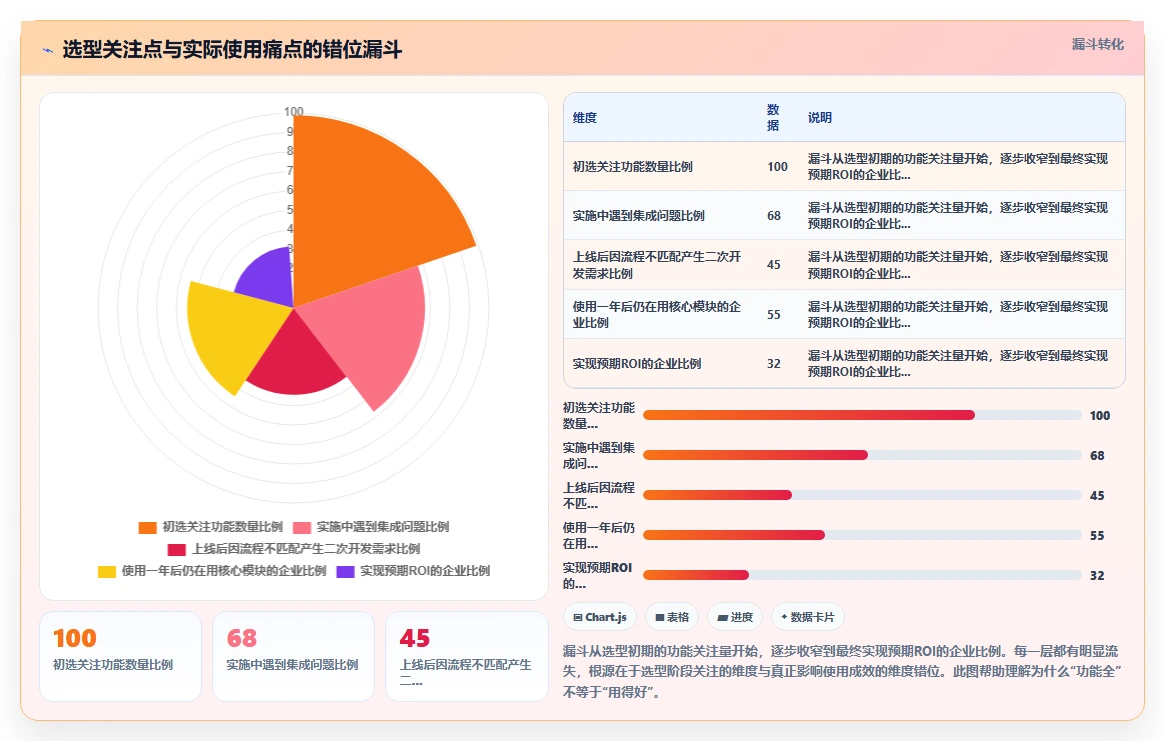Screen dimensions: 1165x741
Task: Toggle orange legend swatch 初选关注功能数量比例
Action: (x=147, y=528)
